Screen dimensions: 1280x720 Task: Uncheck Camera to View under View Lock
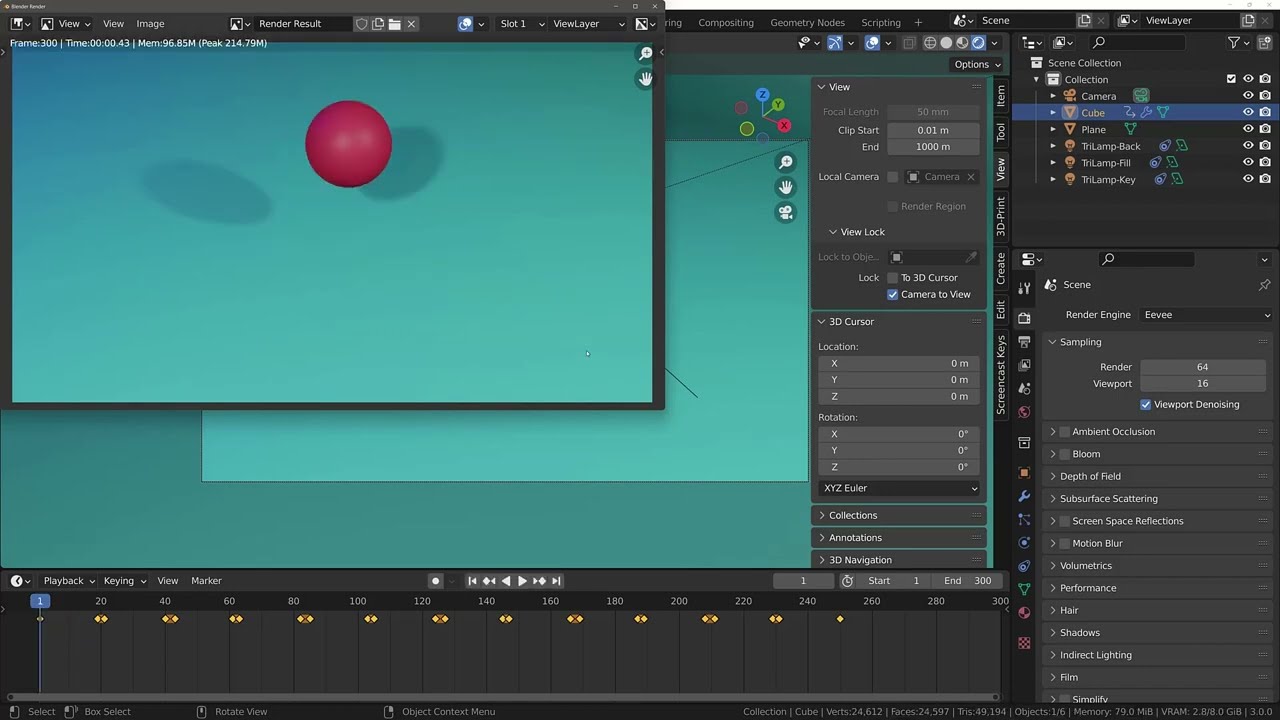coord(893,294)
